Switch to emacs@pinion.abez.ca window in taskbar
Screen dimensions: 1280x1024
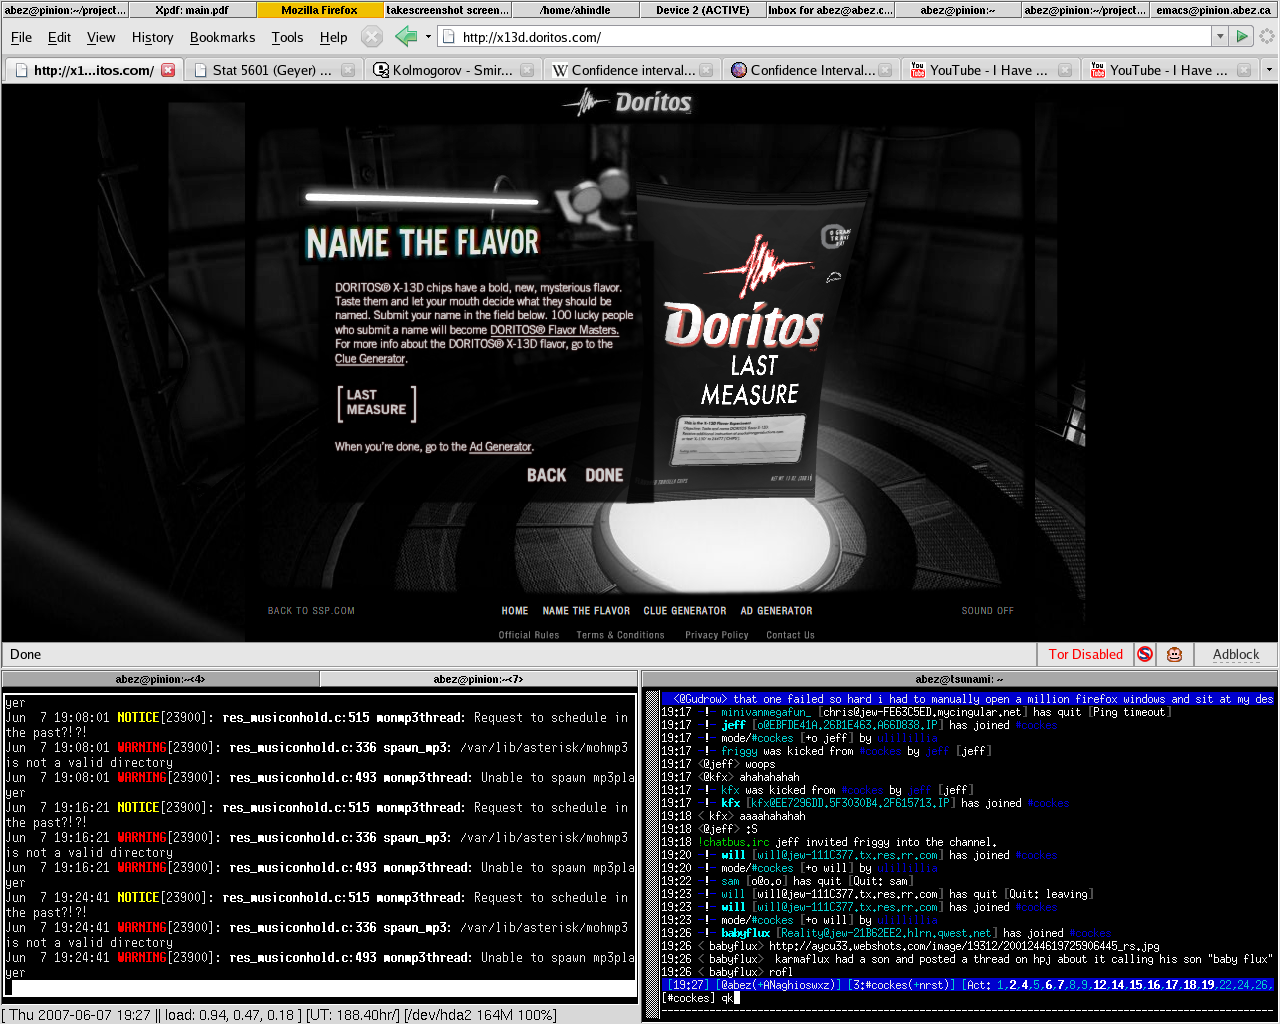[1215, 10]
